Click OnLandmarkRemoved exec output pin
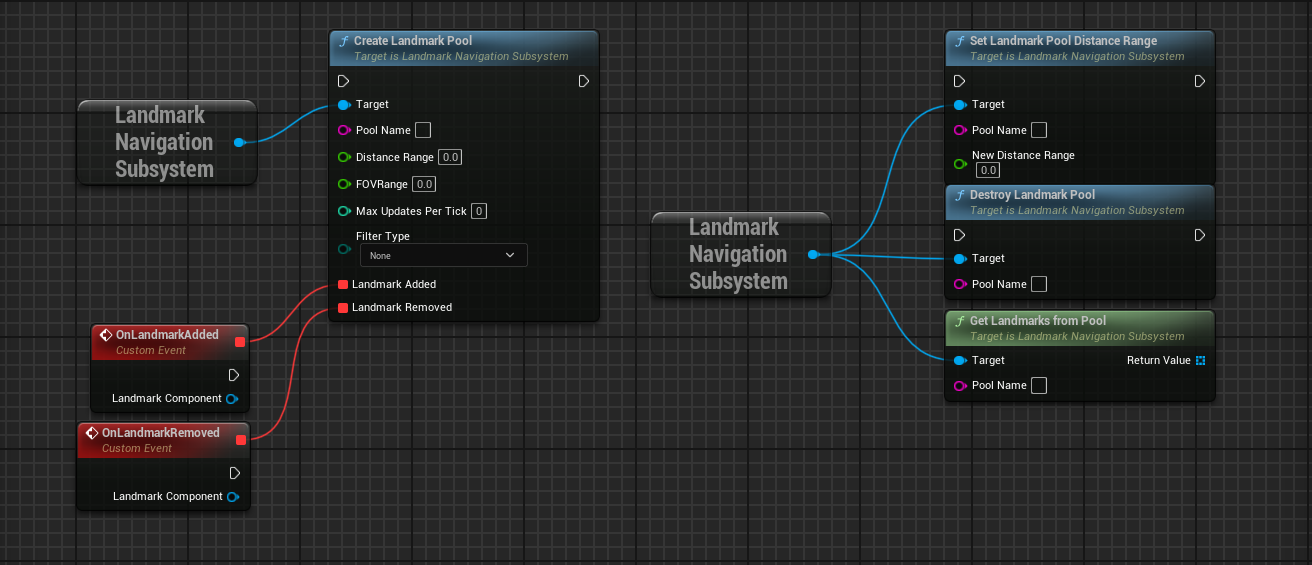 (x=235, y=473)
